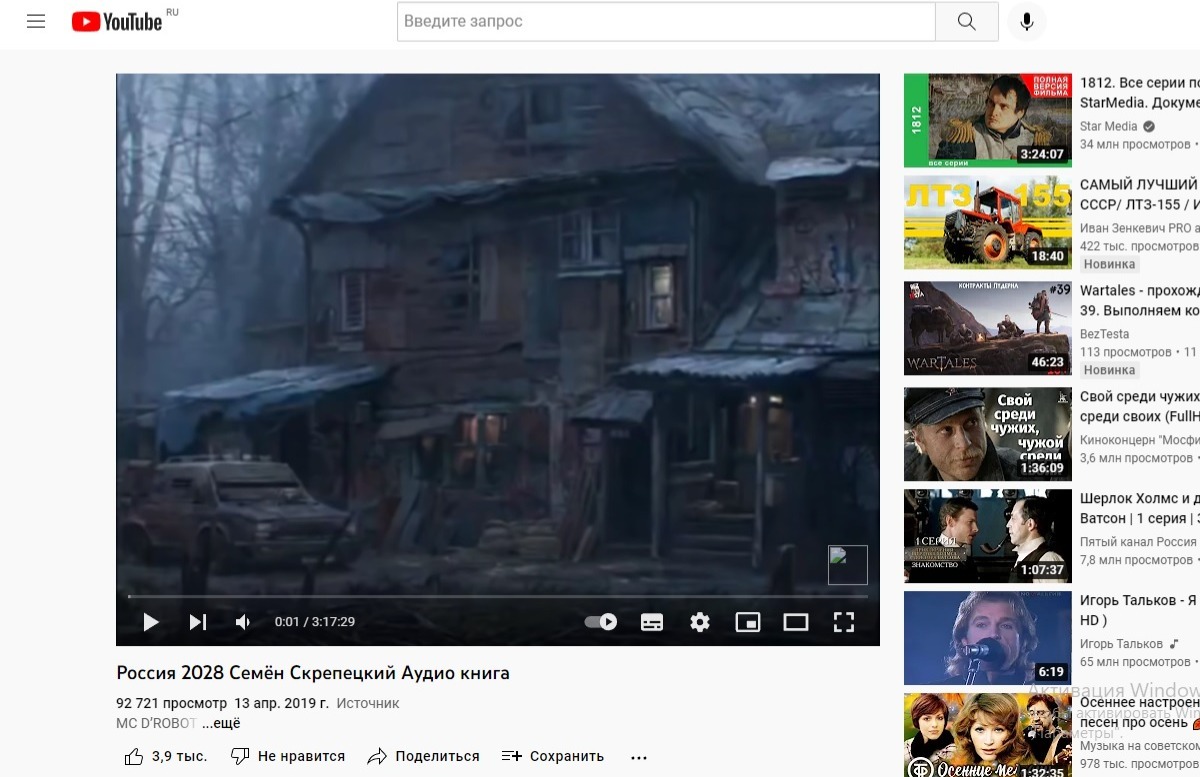Screen dimensions: 1200x777
Task: Like the video with thumbs up
Action: 135,756
